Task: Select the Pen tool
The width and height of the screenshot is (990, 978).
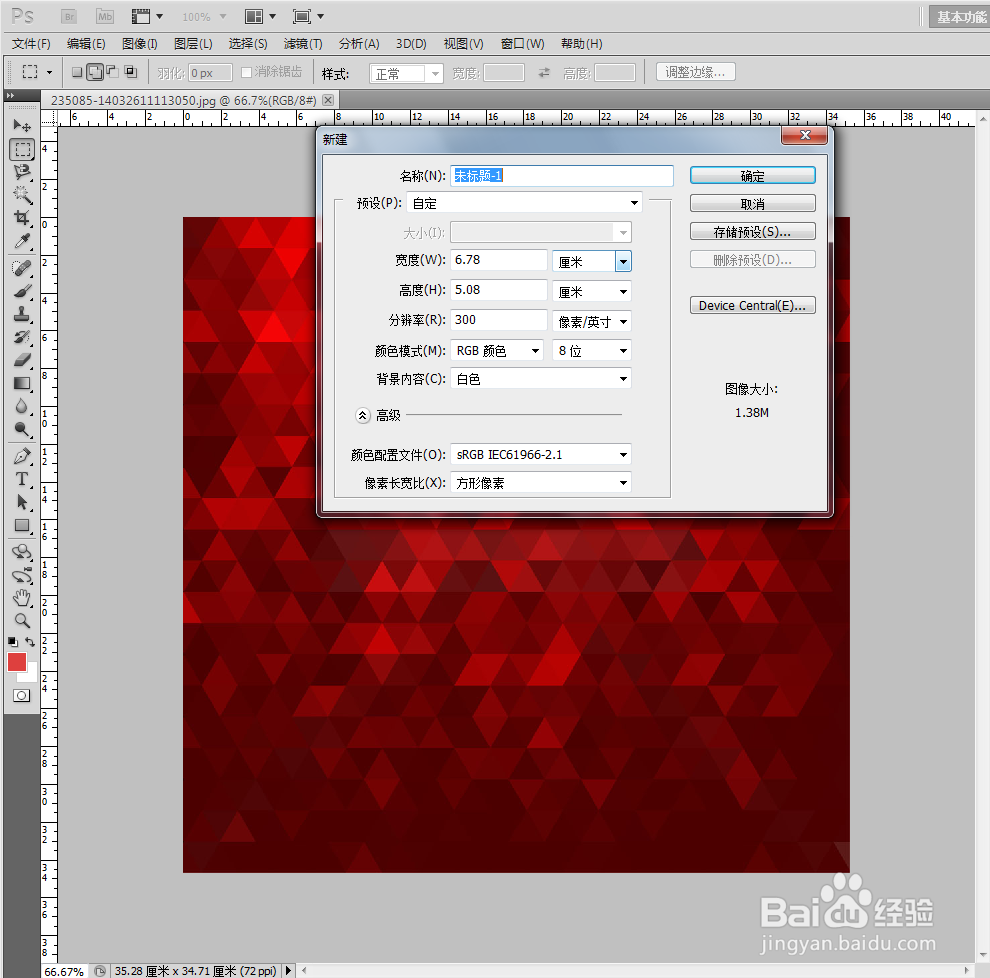Action: tap(22, 456)
